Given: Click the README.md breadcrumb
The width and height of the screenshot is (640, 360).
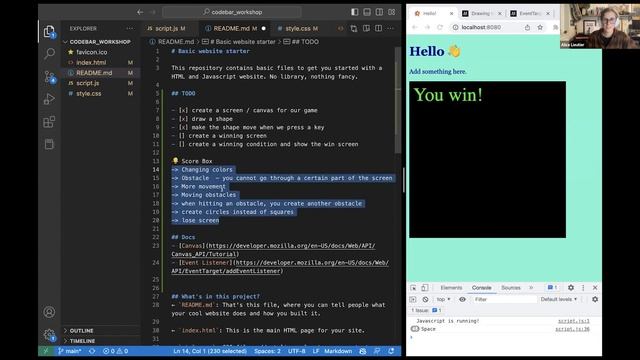Looking at the screenshot, I should (172, 42).
